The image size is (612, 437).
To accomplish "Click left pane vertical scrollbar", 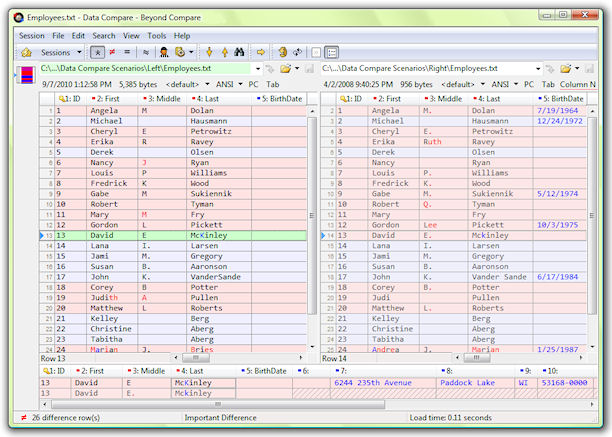I will [x=312, y=229].
